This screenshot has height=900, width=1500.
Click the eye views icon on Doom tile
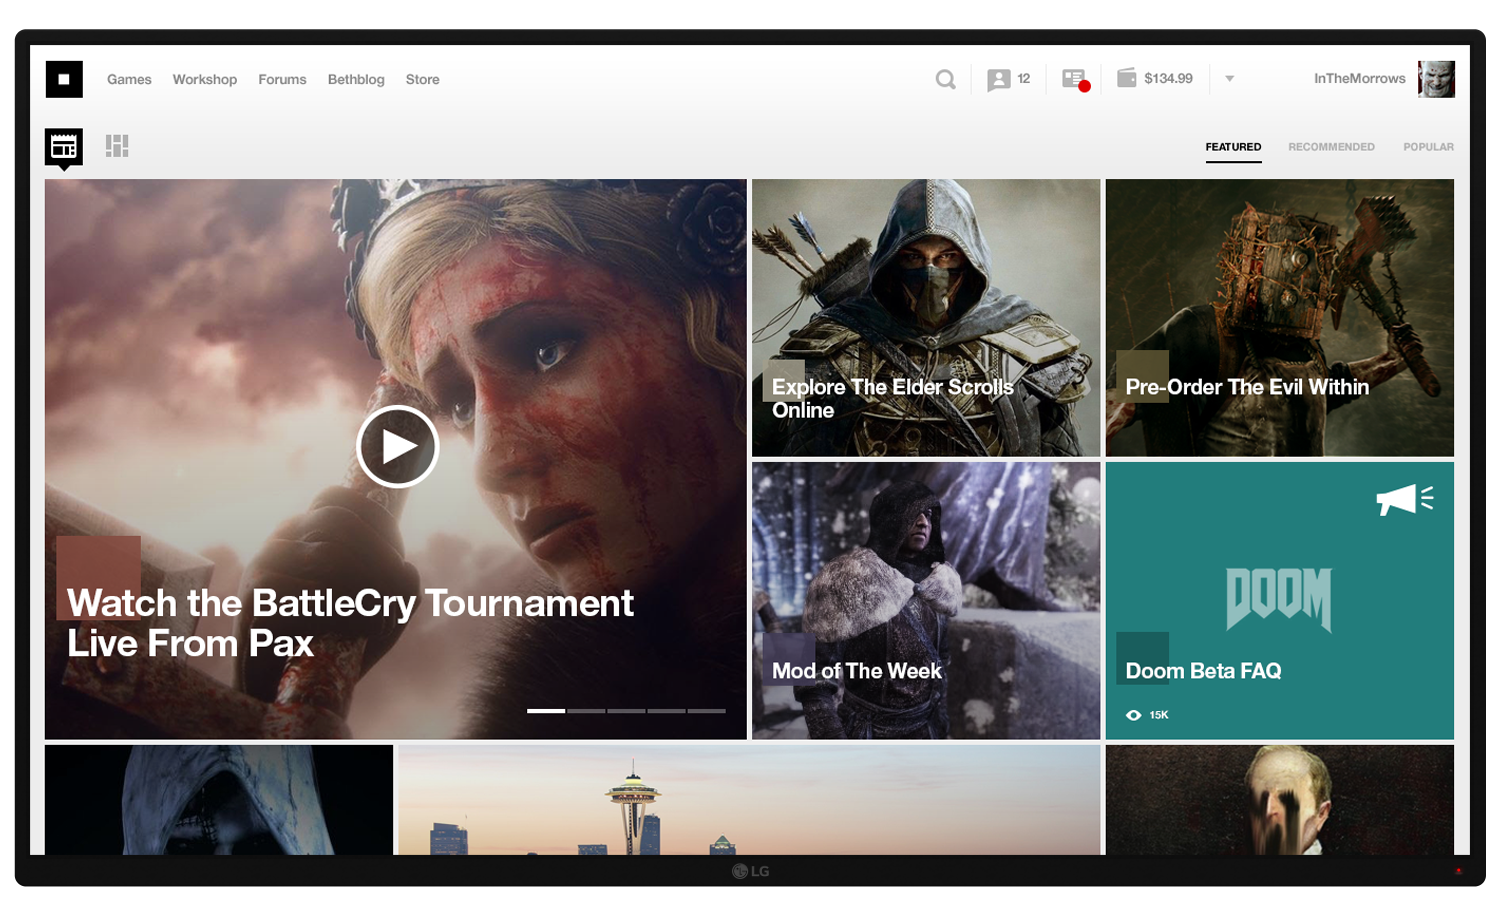tap(1133, 715)
